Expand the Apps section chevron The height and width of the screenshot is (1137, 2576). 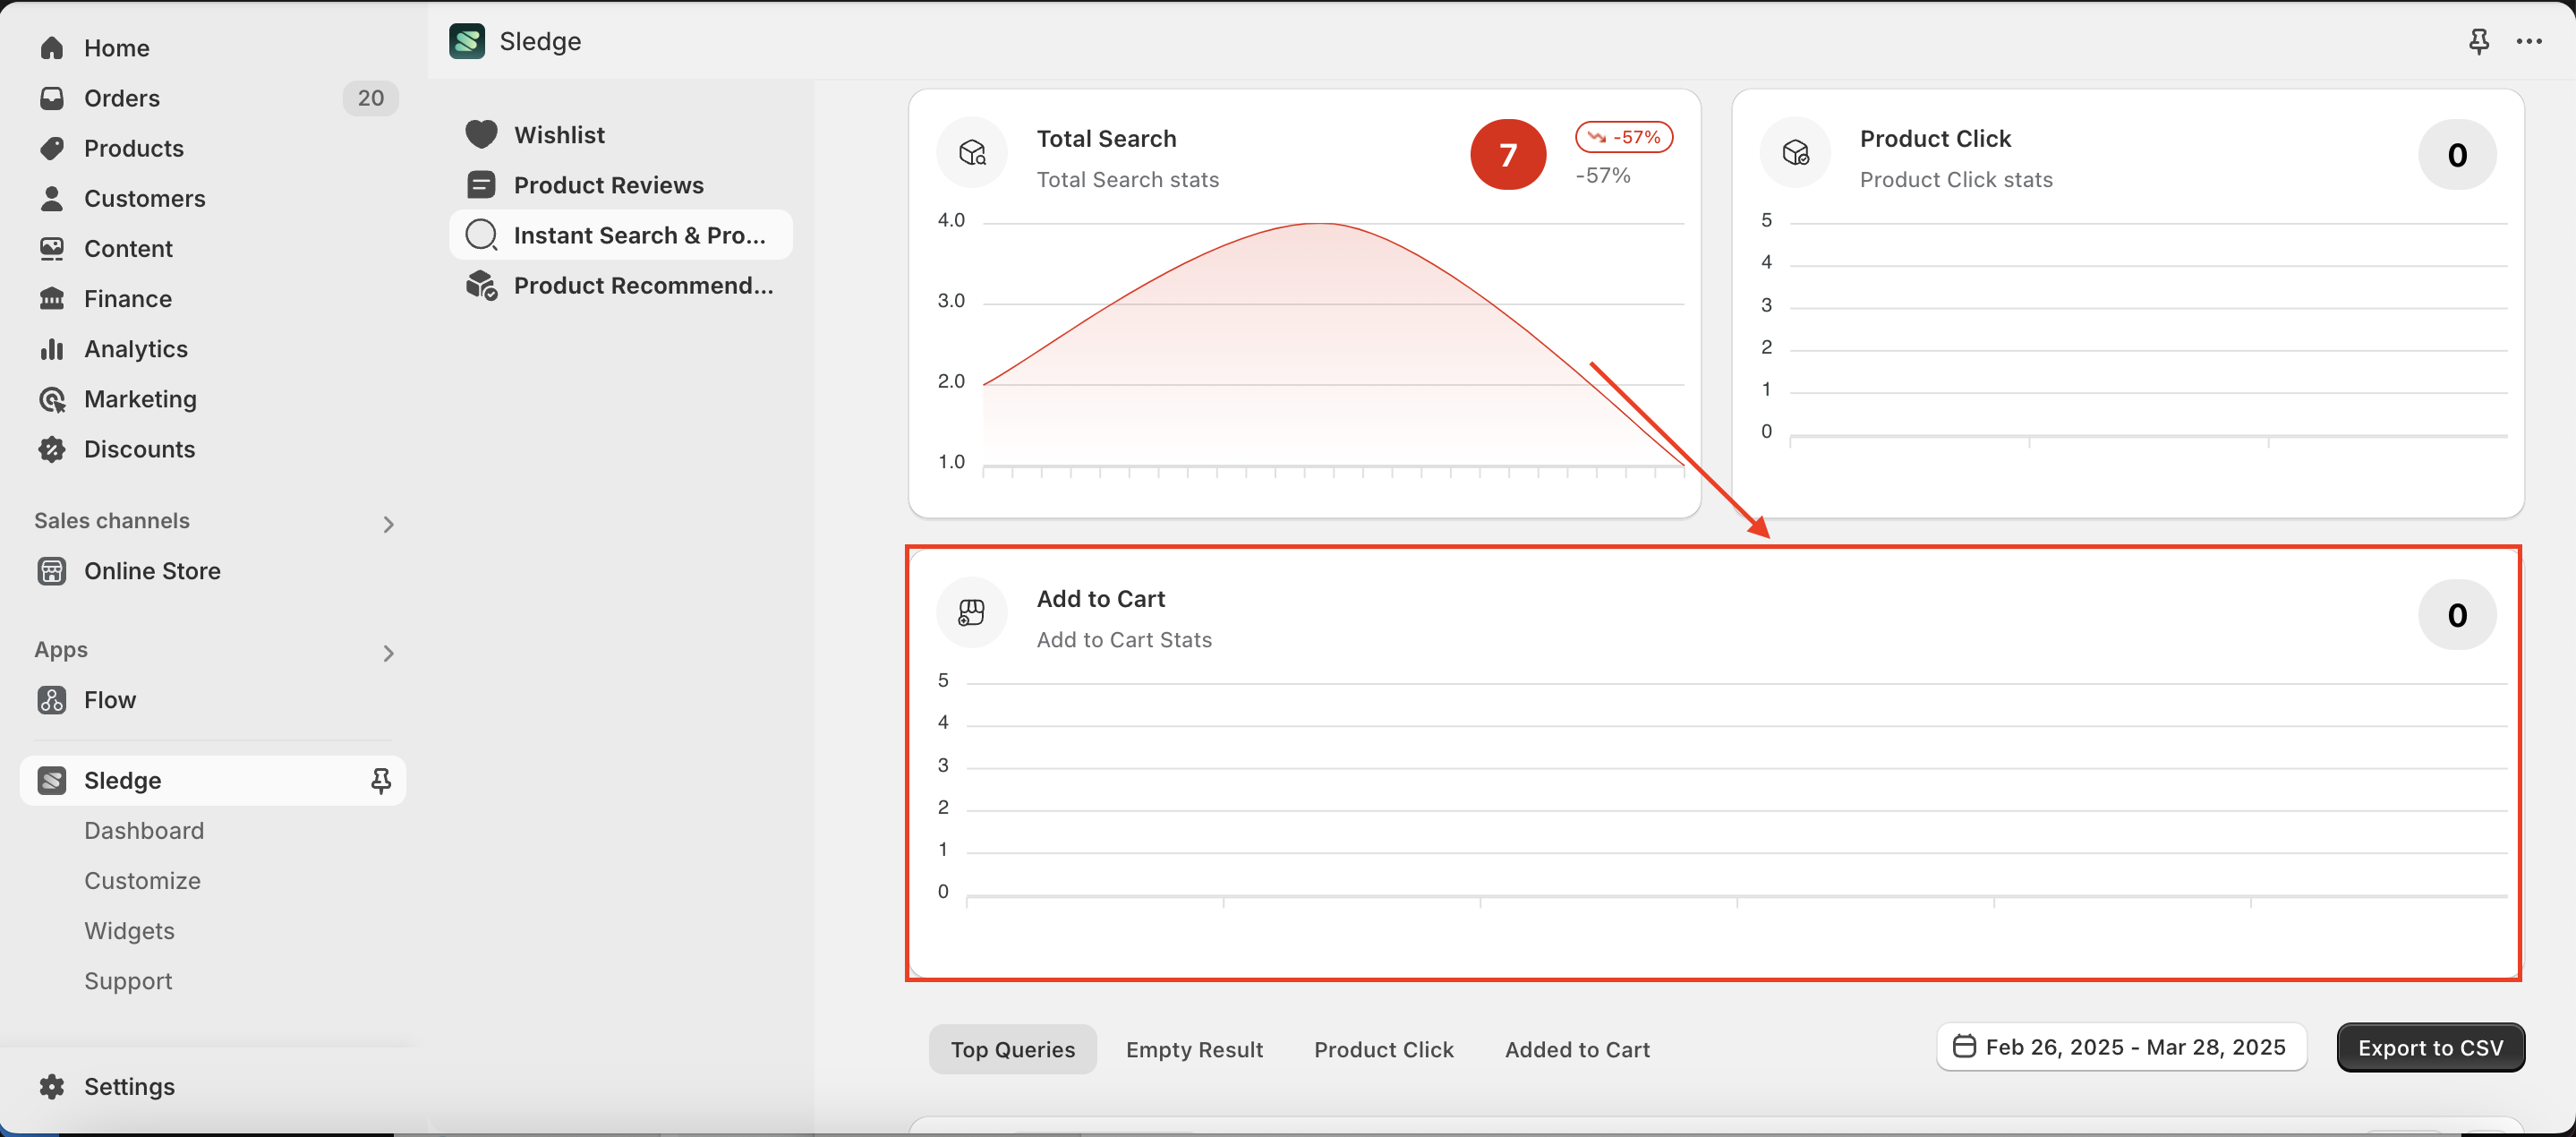click(x=388, y=653)
